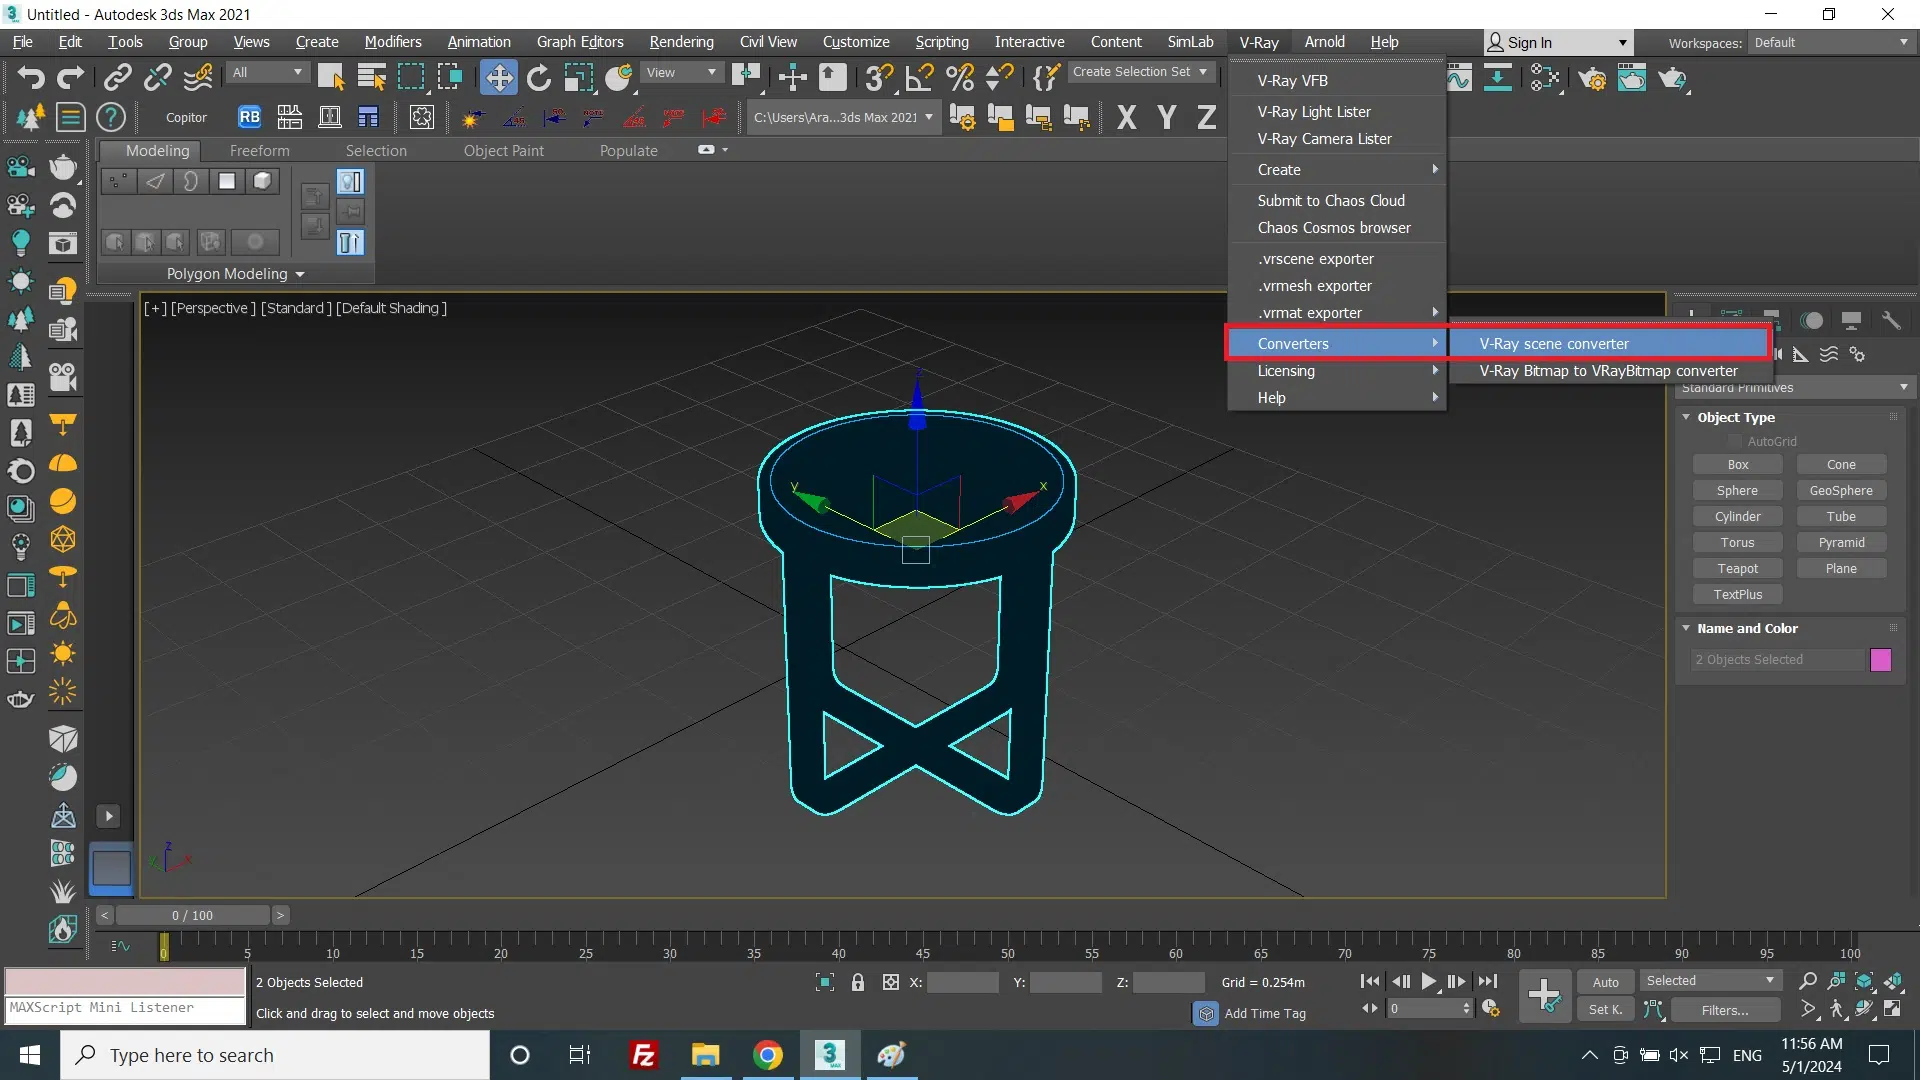Open Chrome from the taskbar
1920x1080 pixels.
(x=767, y=1055)
